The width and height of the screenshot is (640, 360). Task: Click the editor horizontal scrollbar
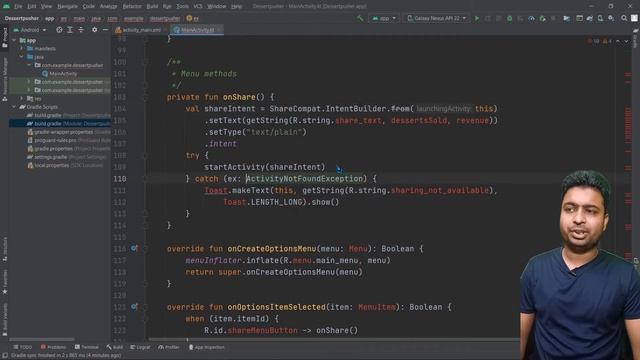333,339
